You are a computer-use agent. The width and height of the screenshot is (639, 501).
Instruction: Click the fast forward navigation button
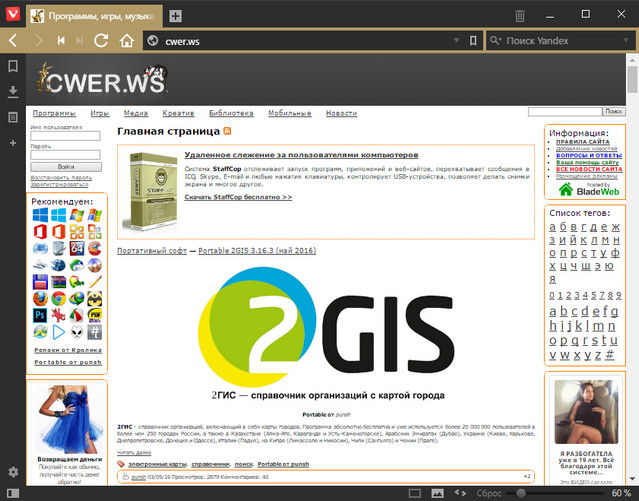[x=79, y=40]
